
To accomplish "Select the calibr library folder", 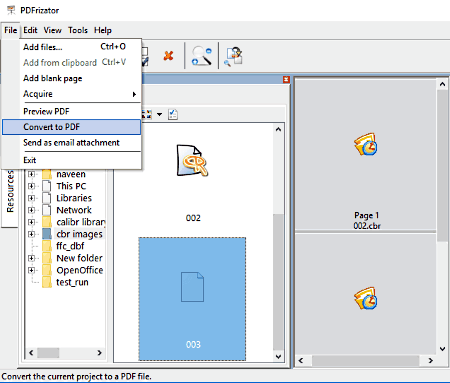I will click(x=81, y=222).
